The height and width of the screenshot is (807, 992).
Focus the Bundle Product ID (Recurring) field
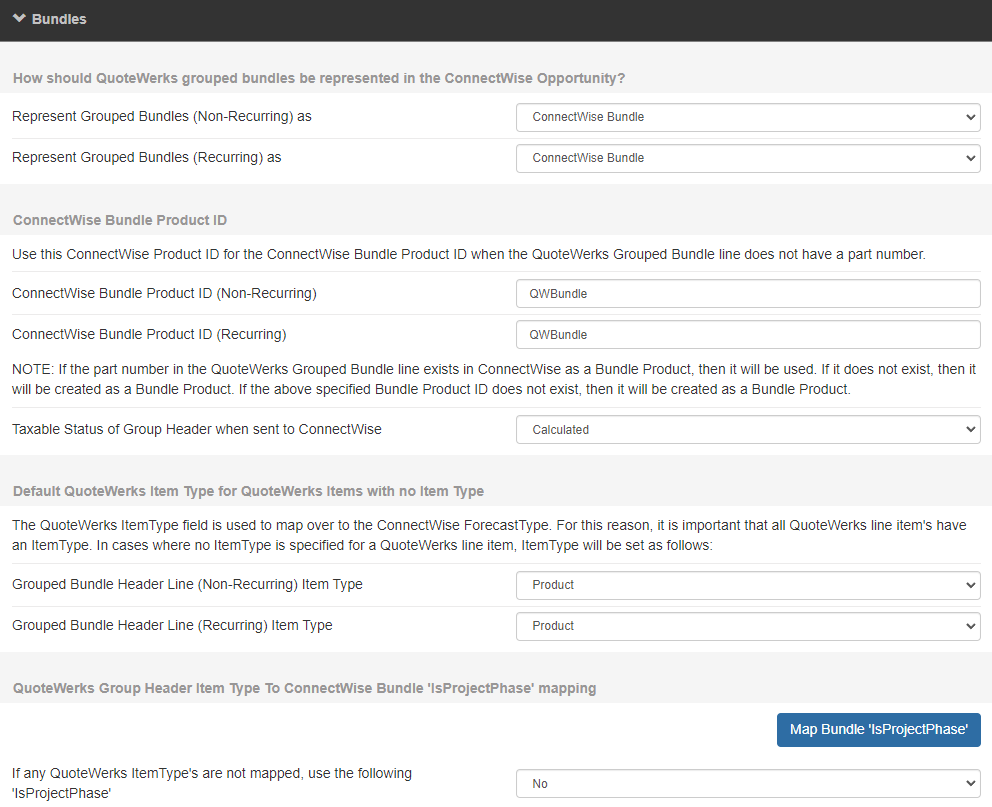click(747, 335)
